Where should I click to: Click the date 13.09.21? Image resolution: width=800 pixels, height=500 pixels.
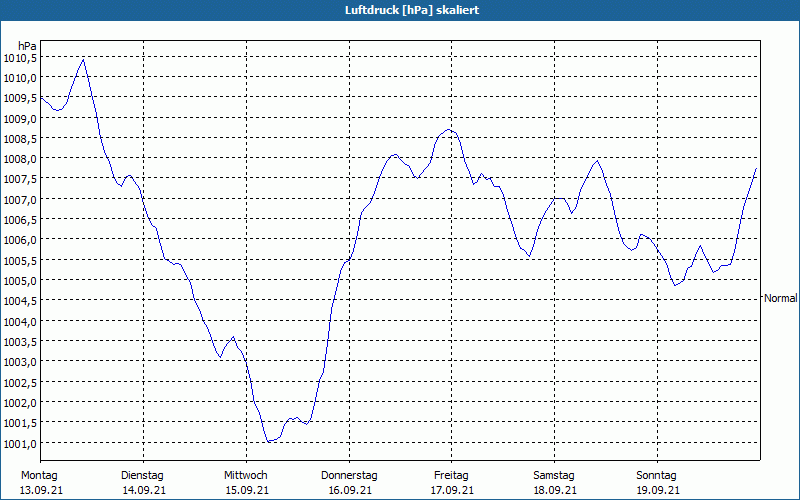point(41,491)
